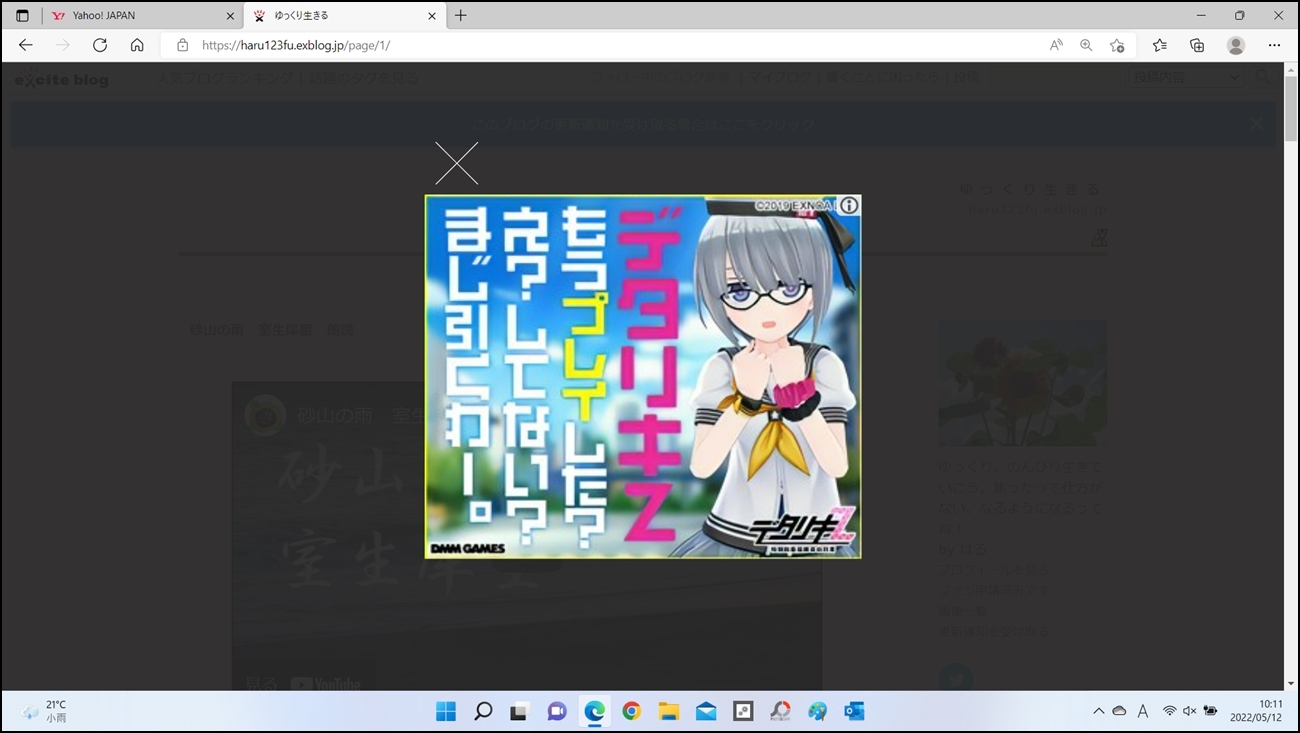Click the ad info icon on the banner
Screen dimensions: 1300x733
tap(848, 206)
